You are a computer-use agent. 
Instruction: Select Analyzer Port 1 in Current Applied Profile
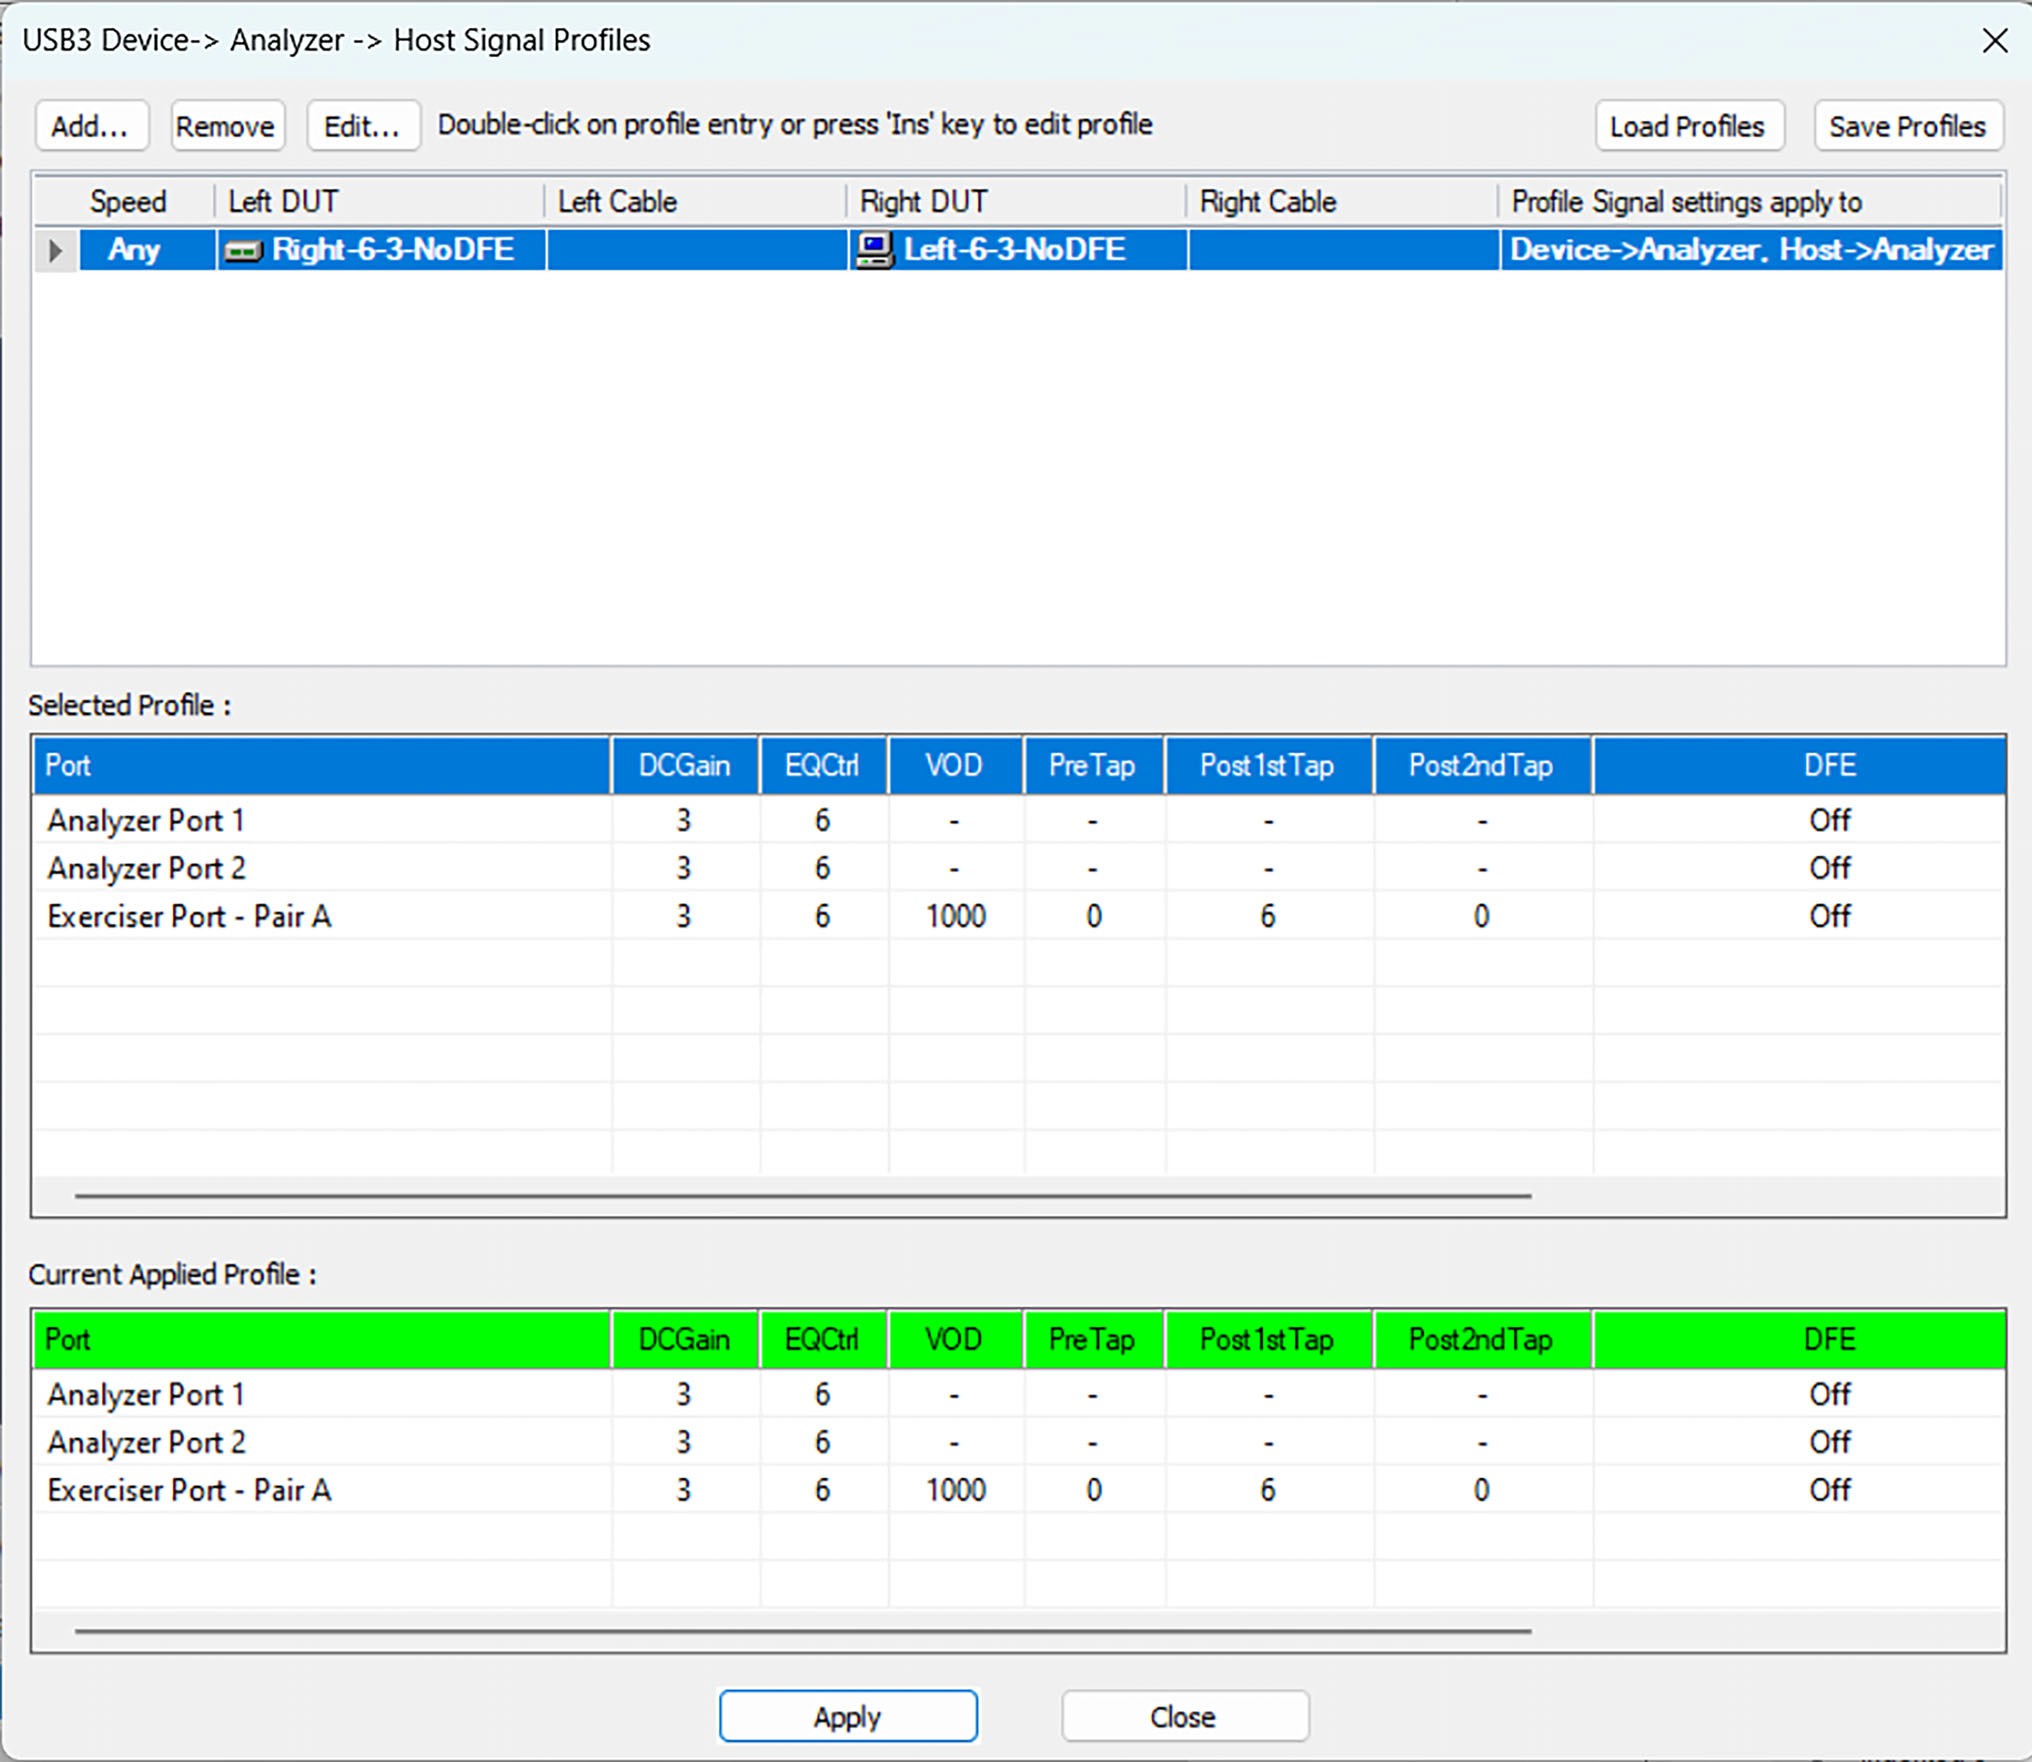click(x=1019, y=1394)
